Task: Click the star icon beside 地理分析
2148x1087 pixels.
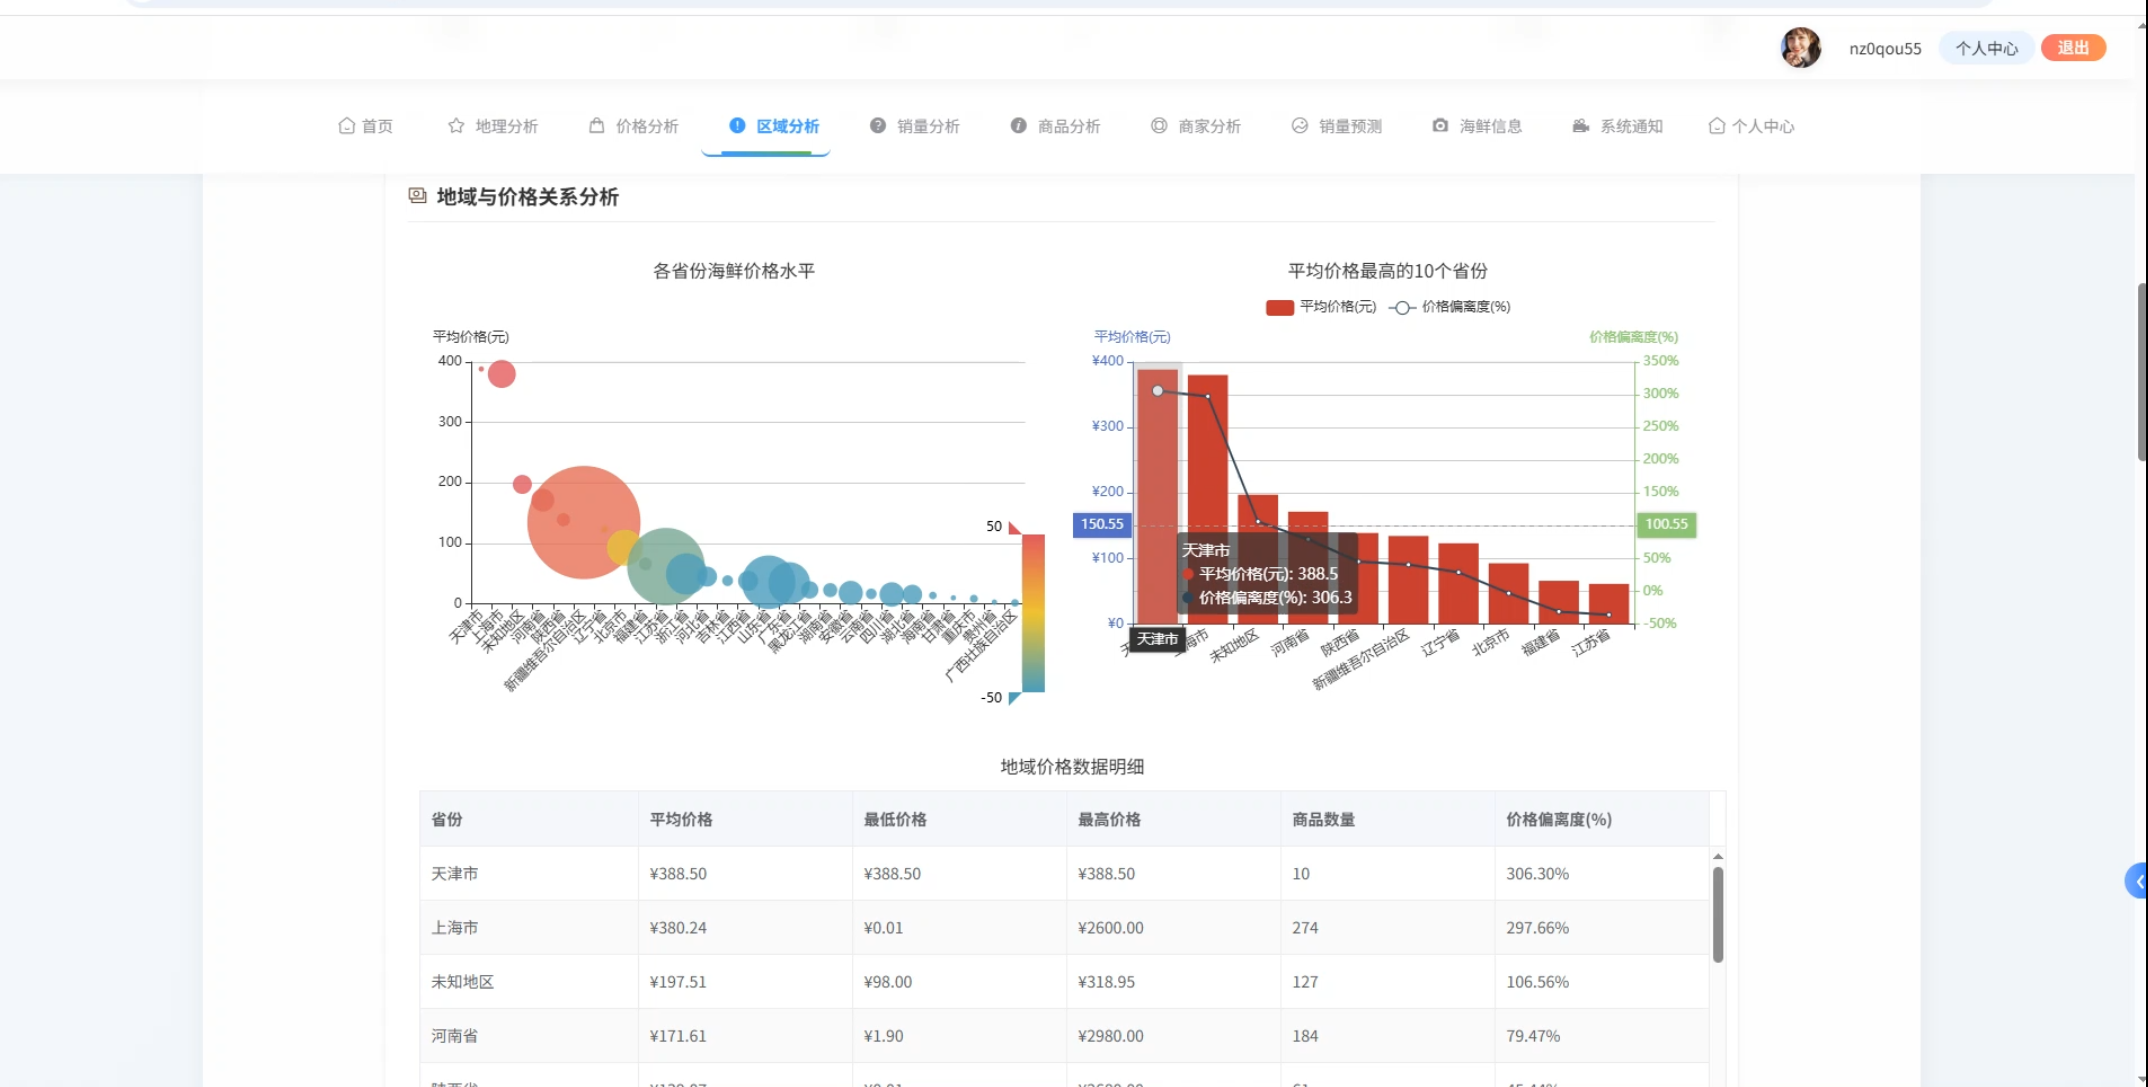Action: (x=456, y=126)
